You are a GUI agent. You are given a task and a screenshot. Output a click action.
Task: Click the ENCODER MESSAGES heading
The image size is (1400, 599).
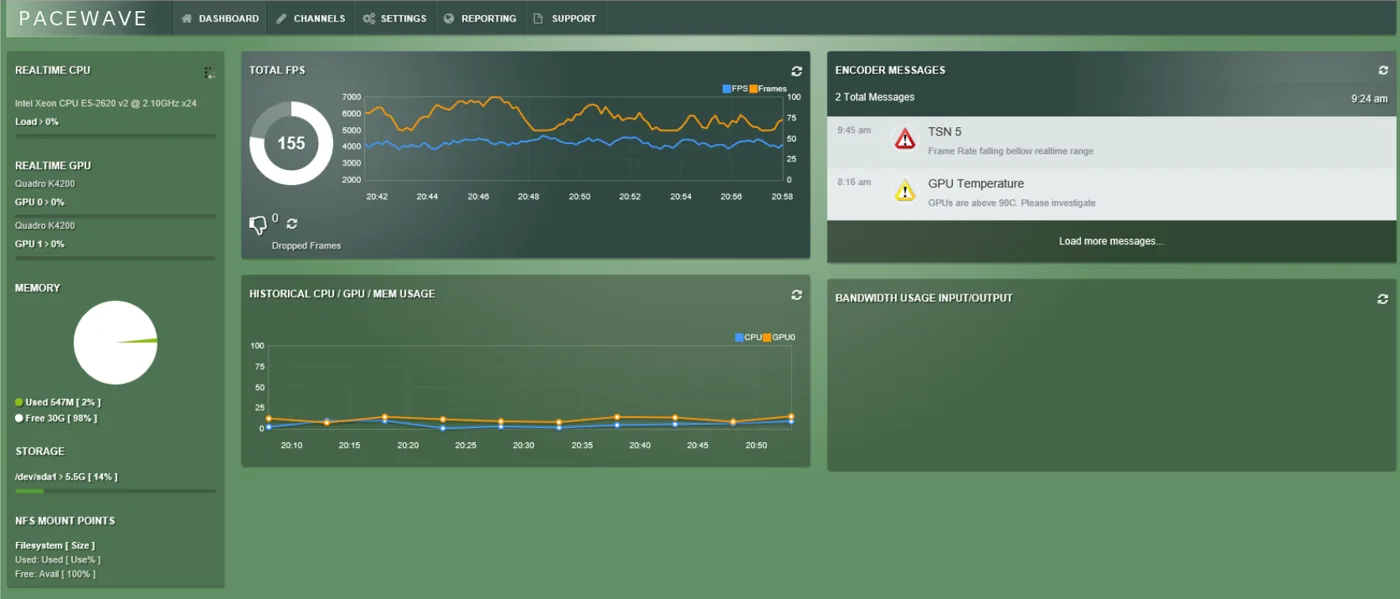tap(890, 71)
